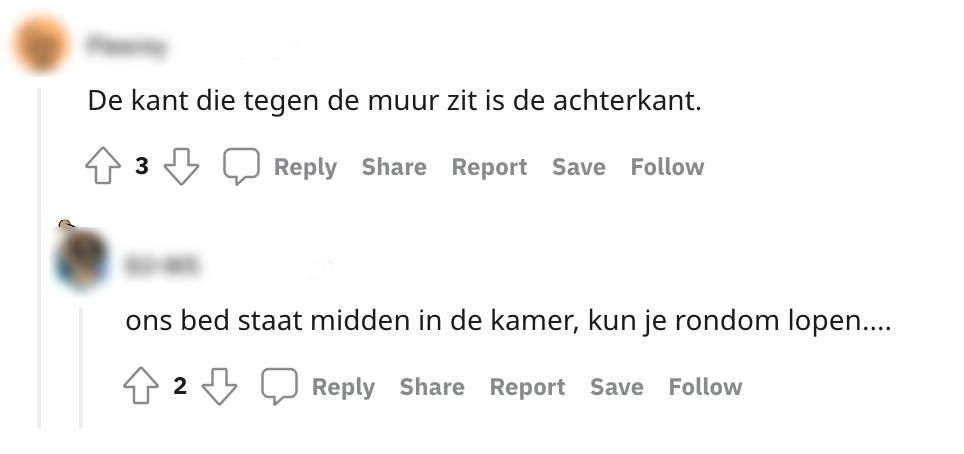Share the 'achterkant' comment
The image size is (964, 454).
point(394,167)
